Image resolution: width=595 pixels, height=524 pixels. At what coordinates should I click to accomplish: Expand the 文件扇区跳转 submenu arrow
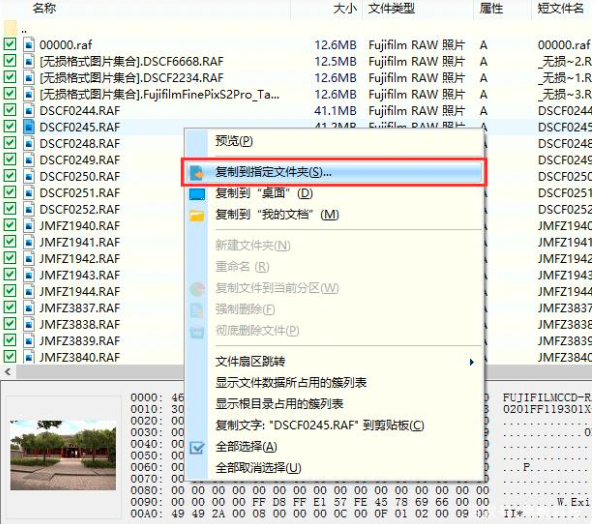(471, 362)
